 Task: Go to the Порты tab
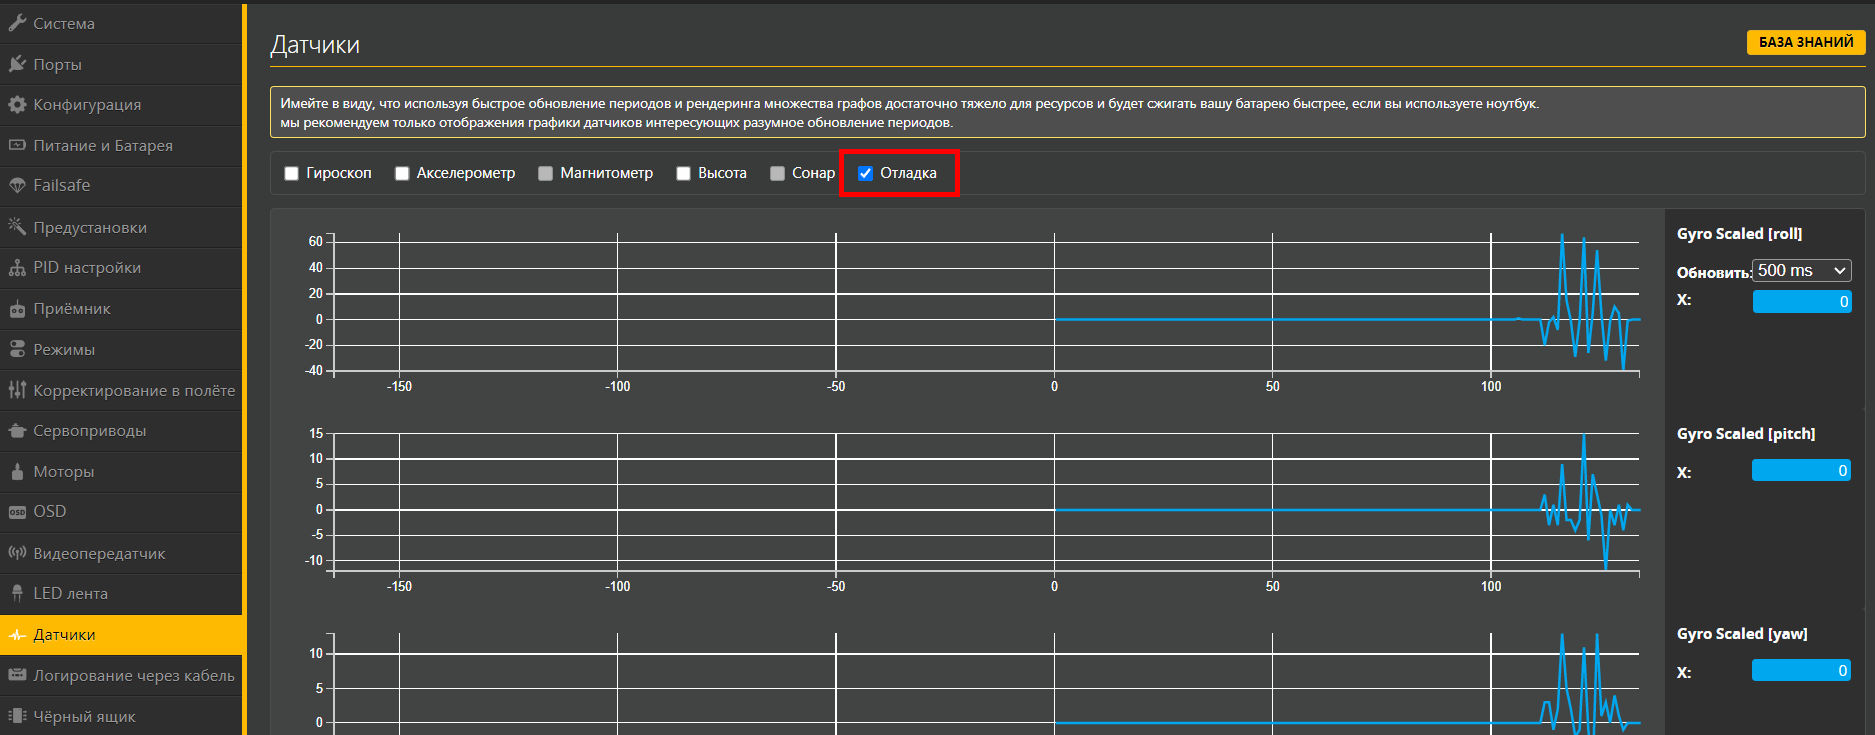click(x=121, y=64)
